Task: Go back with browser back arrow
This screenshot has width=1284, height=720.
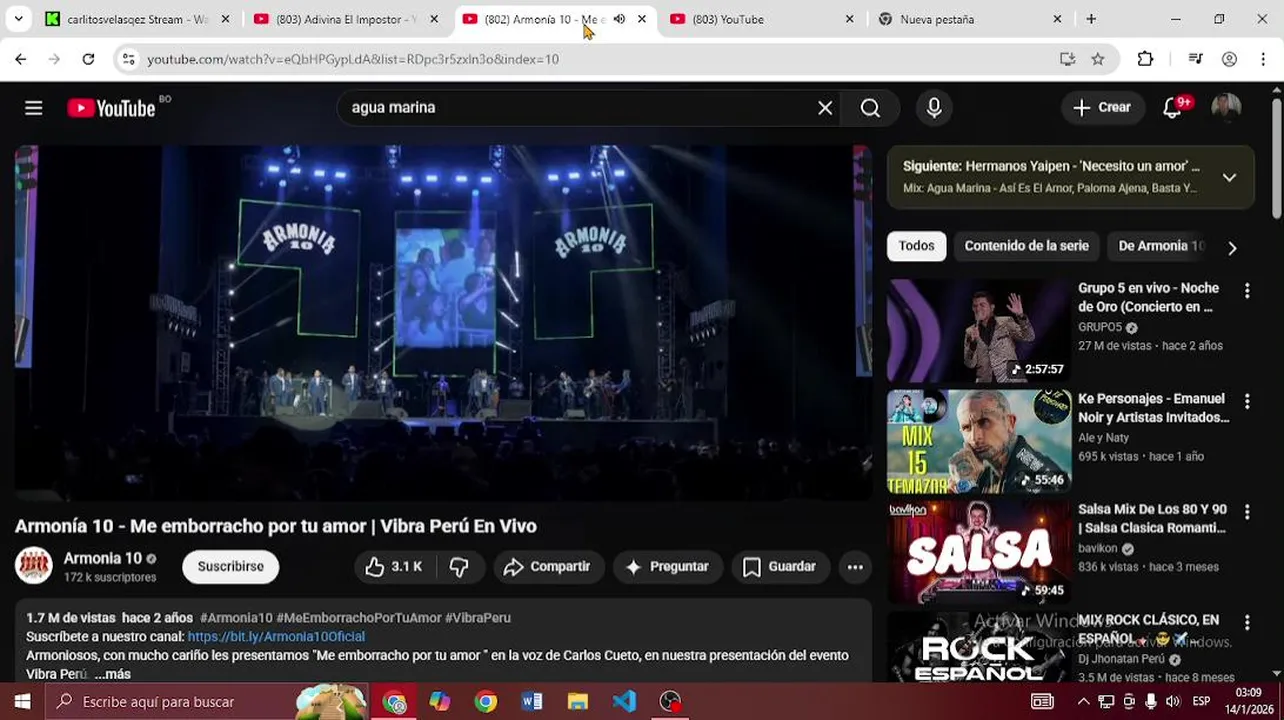Action: coord(21,59)
